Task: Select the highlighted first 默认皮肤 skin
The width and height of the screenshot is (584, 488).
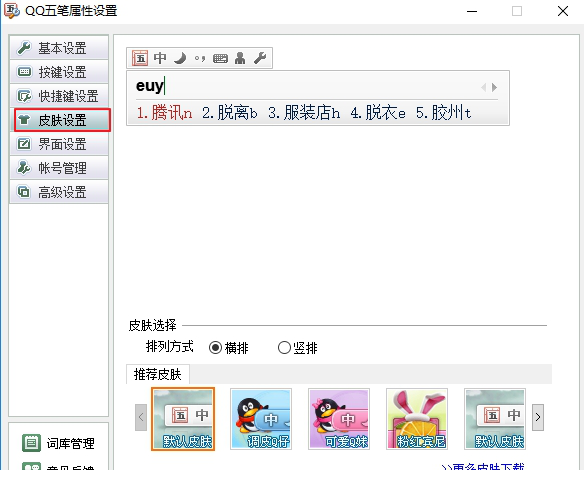Action: point(183,419)
